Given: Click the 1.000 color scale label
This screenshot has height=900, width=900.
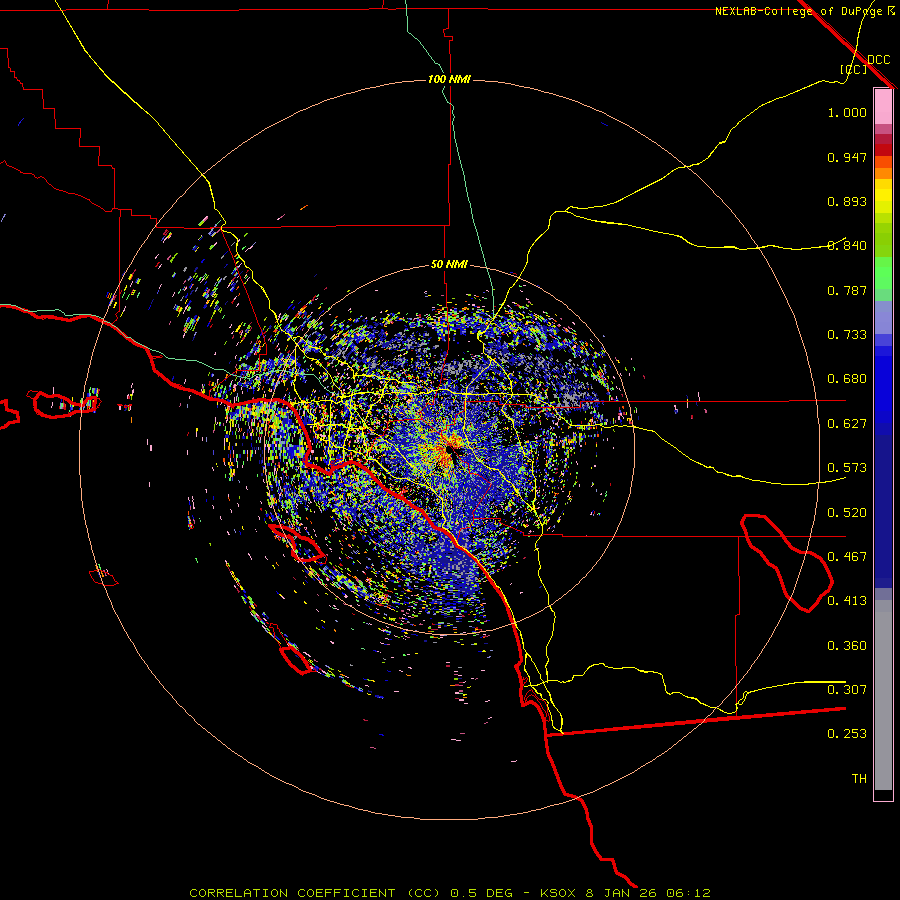Looking at the screenshot, I should [847, 112].
